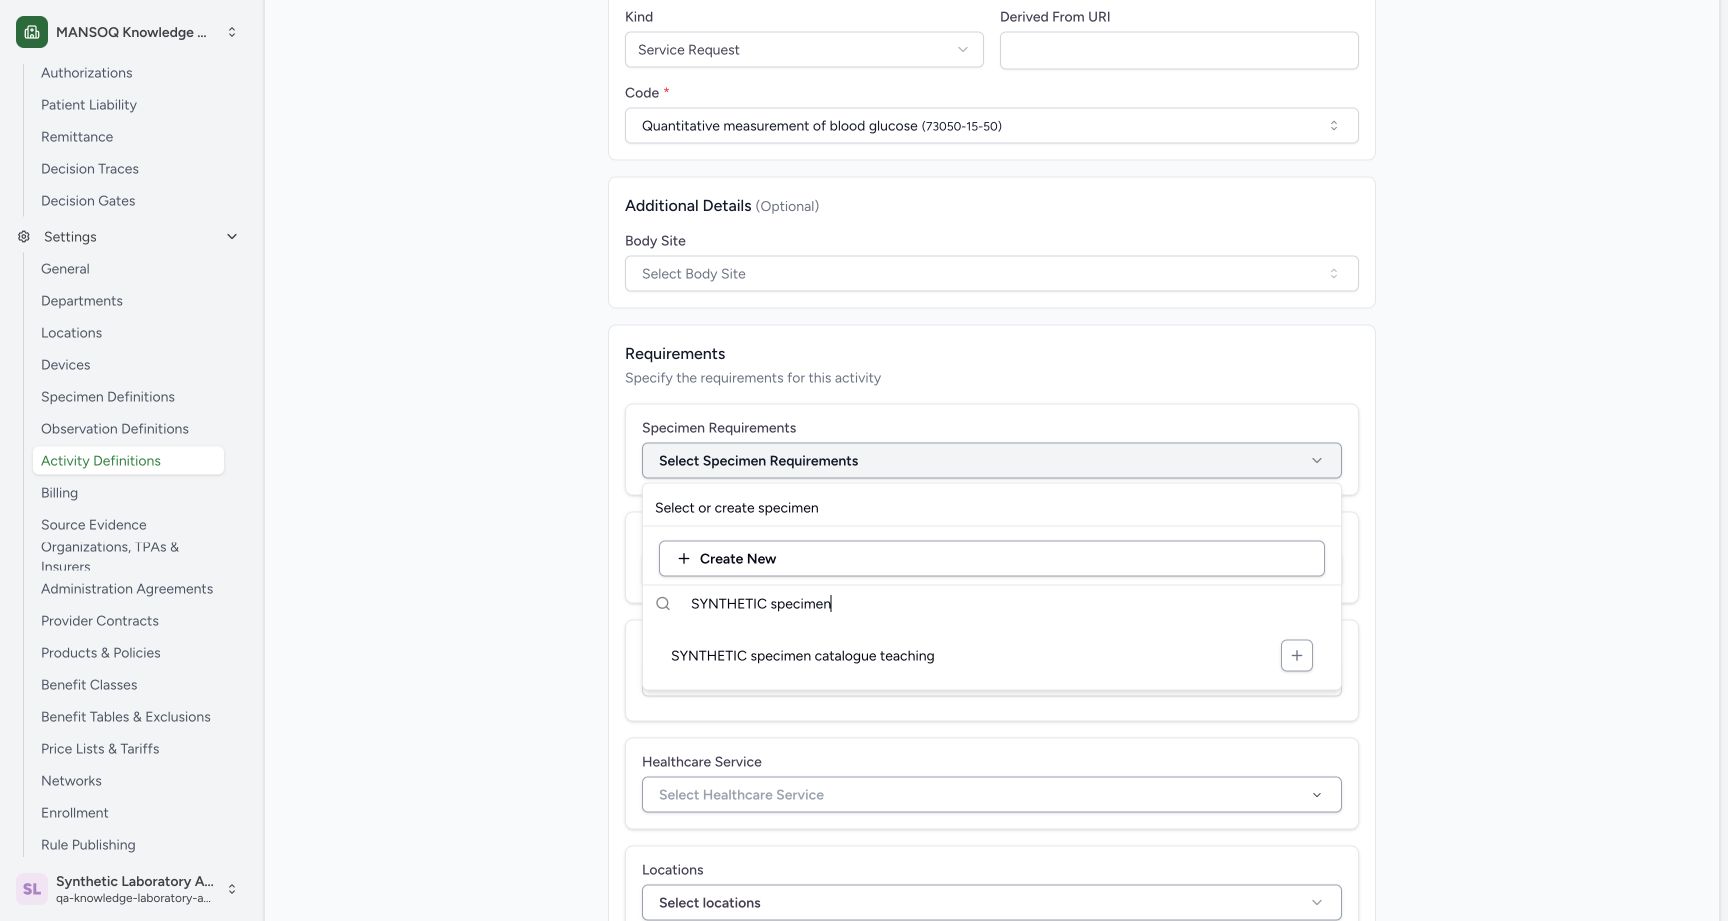
Task: Open Source Evidence in the sidebar
Action: tap(94, 525)
